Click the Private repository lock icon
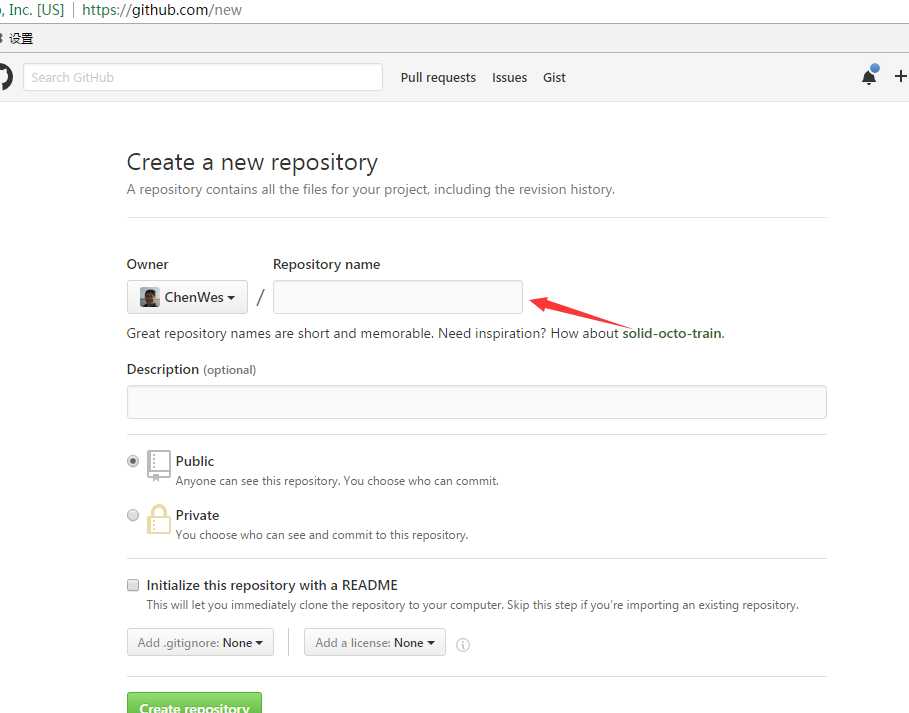 coord(158,519)
